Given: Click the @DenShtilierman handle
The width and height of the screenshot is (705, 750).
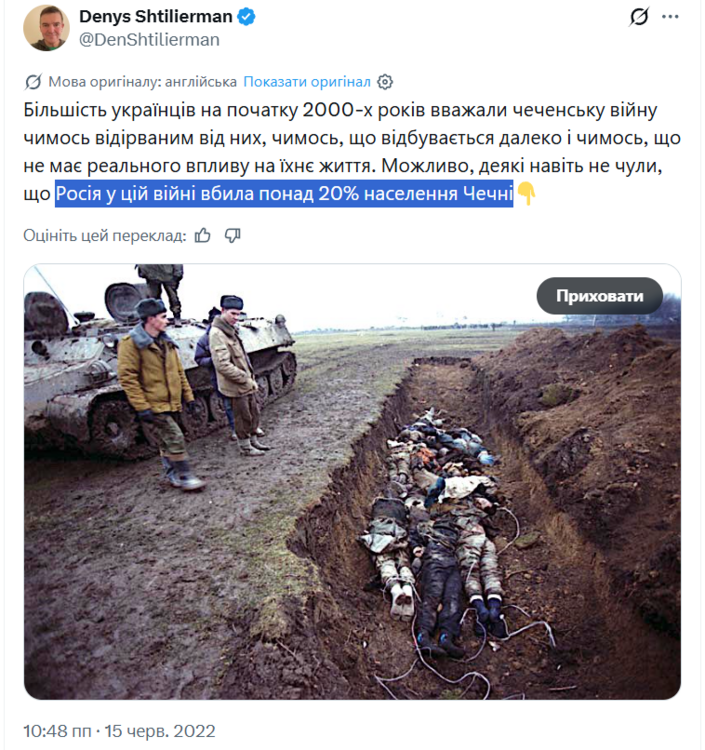Looking at the screenshot, I should coord(149,40).
